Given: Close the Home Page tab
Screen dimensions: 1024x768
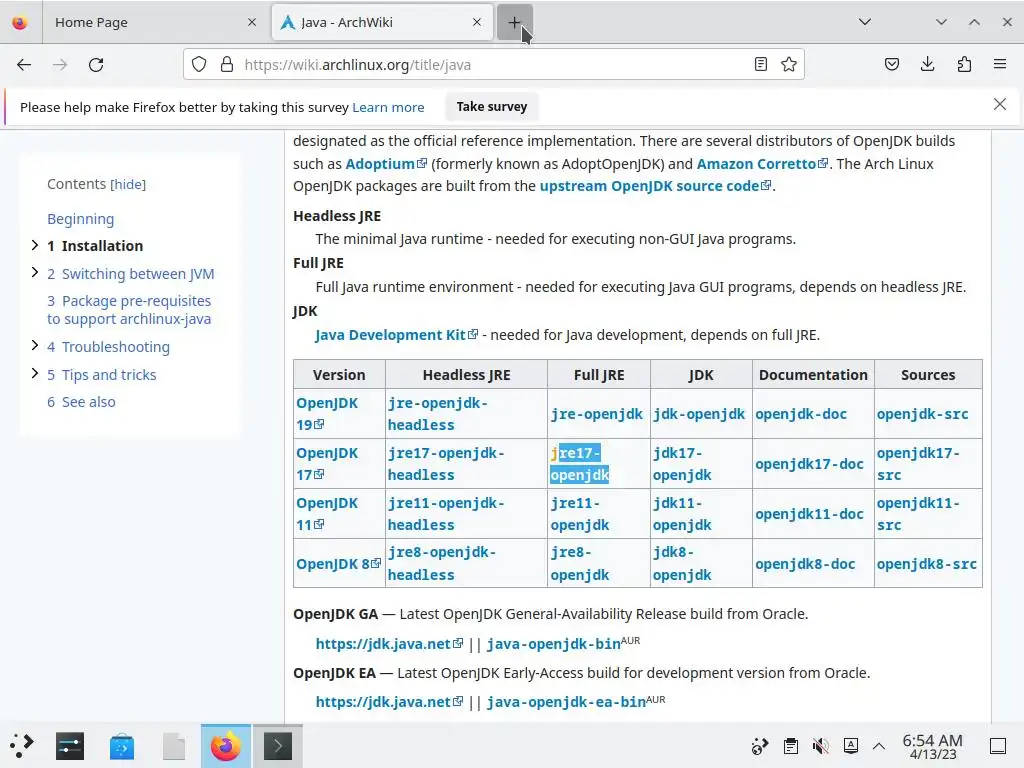Looking at the screenshot, I should (252, 22).
